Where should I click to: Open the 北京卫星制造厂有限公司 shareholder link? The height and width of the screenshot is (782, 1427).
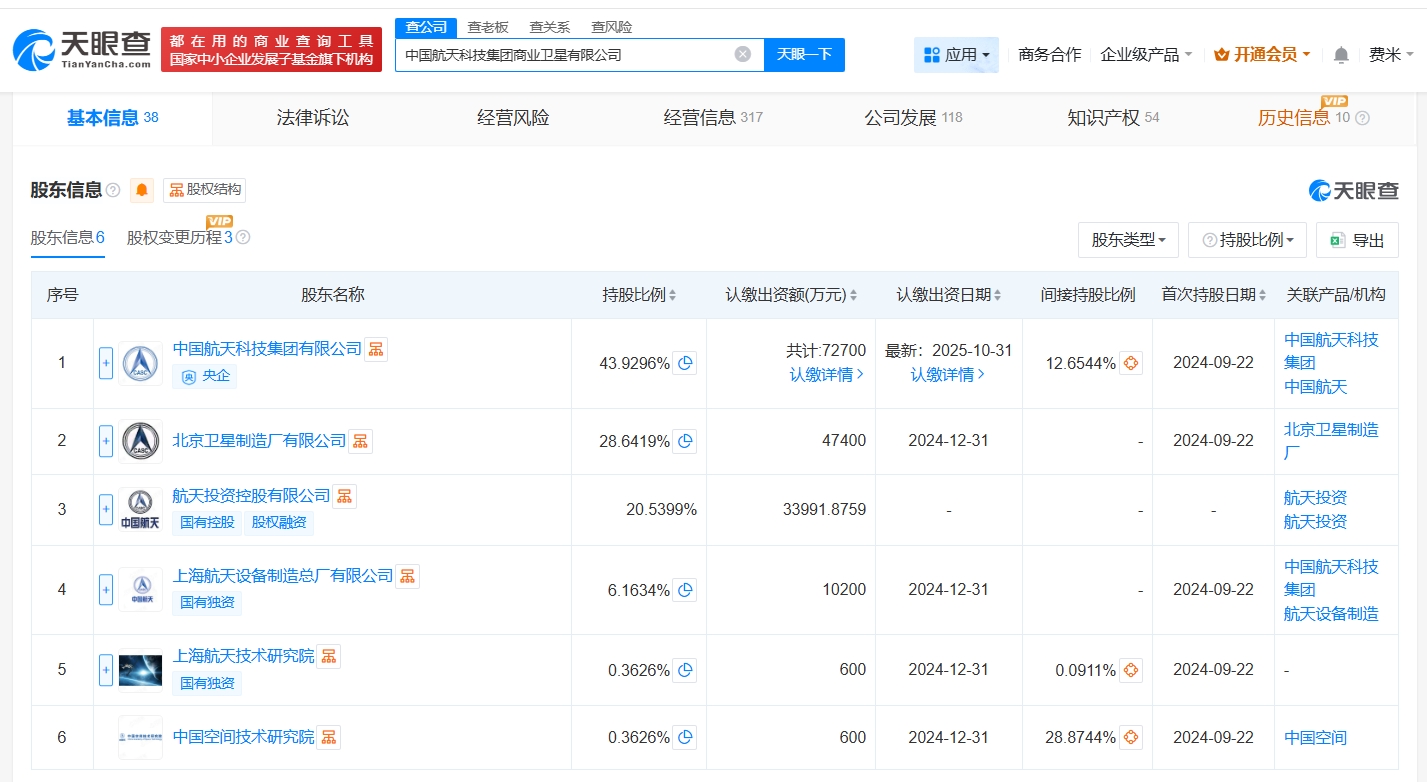coord(259,440)
